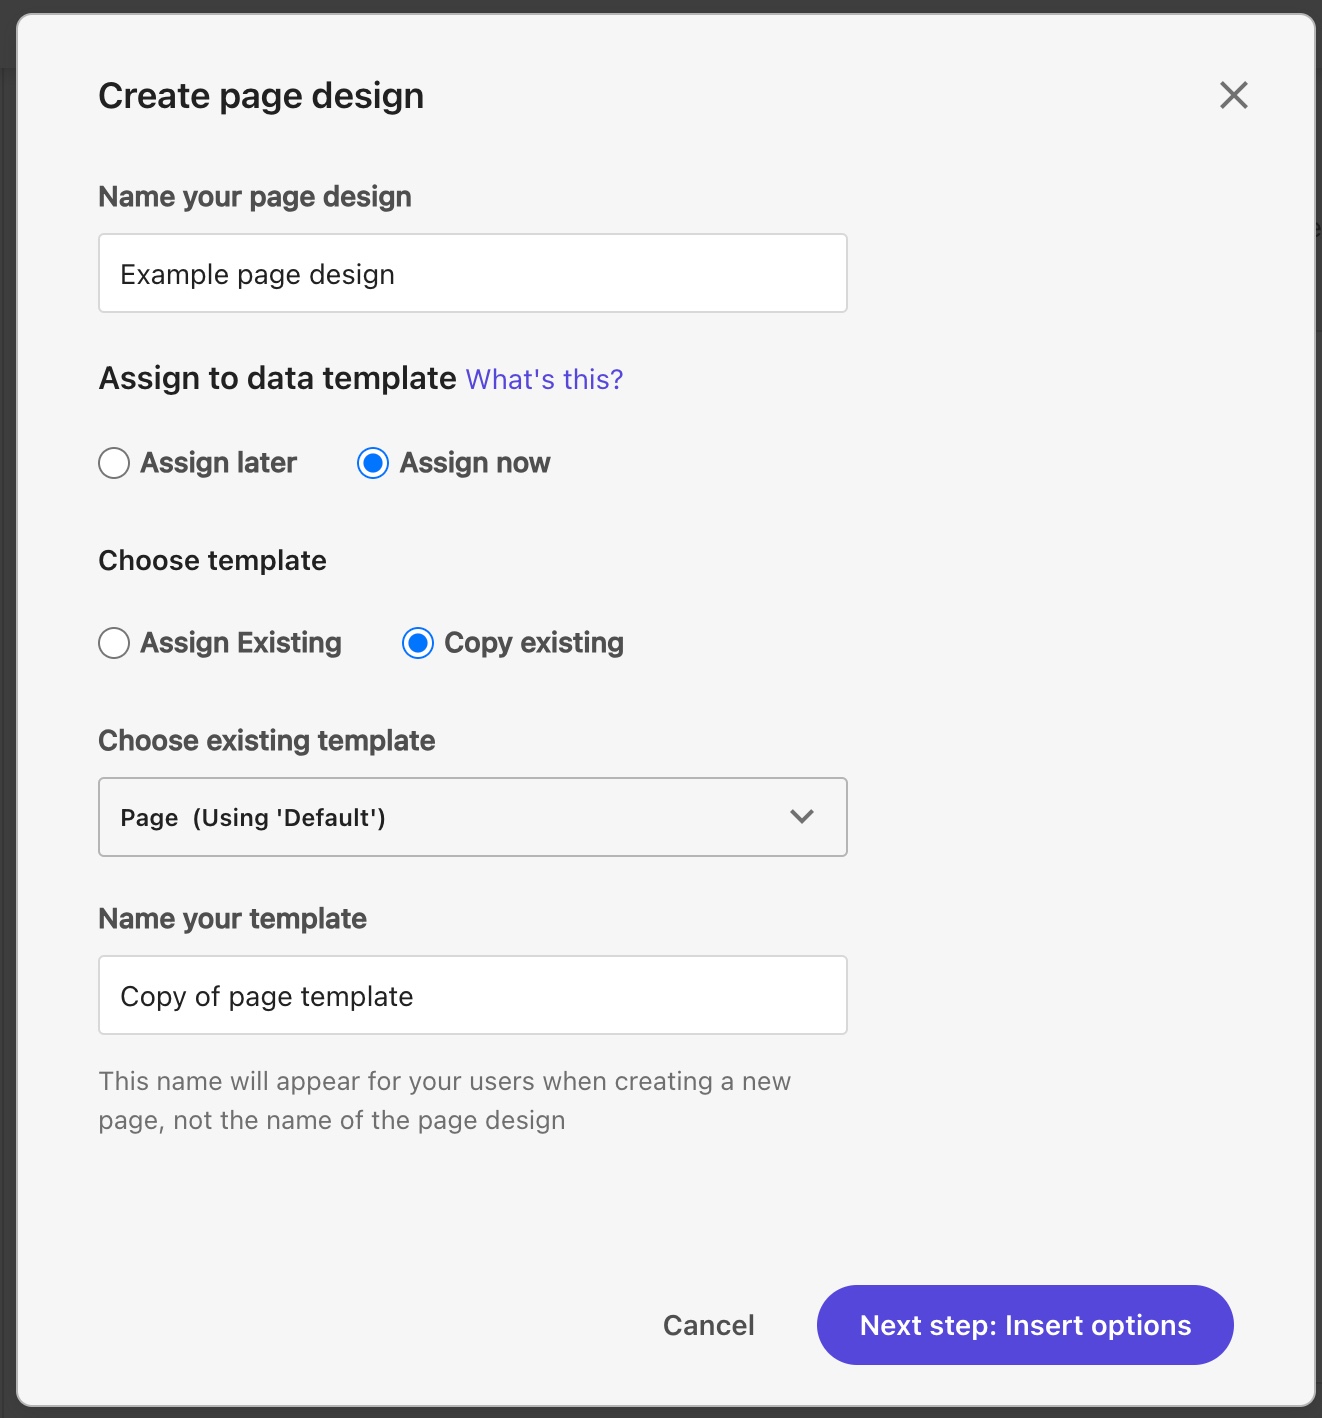Click the What's this? help link
The width and height of the screenshot is (1322, 1418).
543,379
